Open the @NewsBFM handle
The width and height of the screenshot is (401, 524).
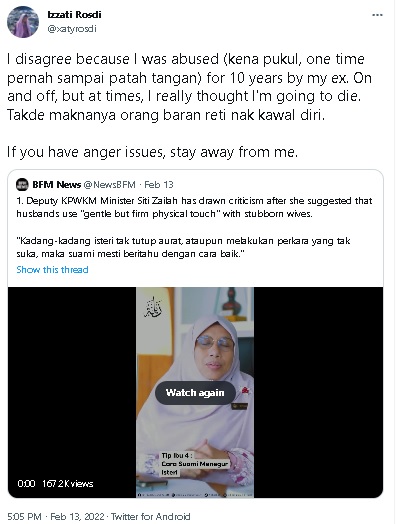pos(110,184)
